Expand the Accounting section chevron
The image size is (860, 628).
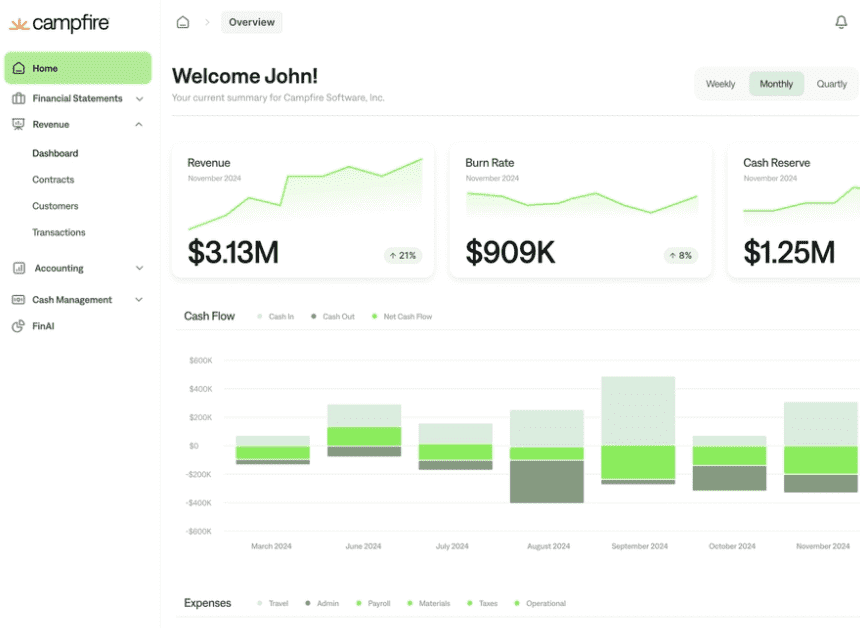tap(139, 268)
